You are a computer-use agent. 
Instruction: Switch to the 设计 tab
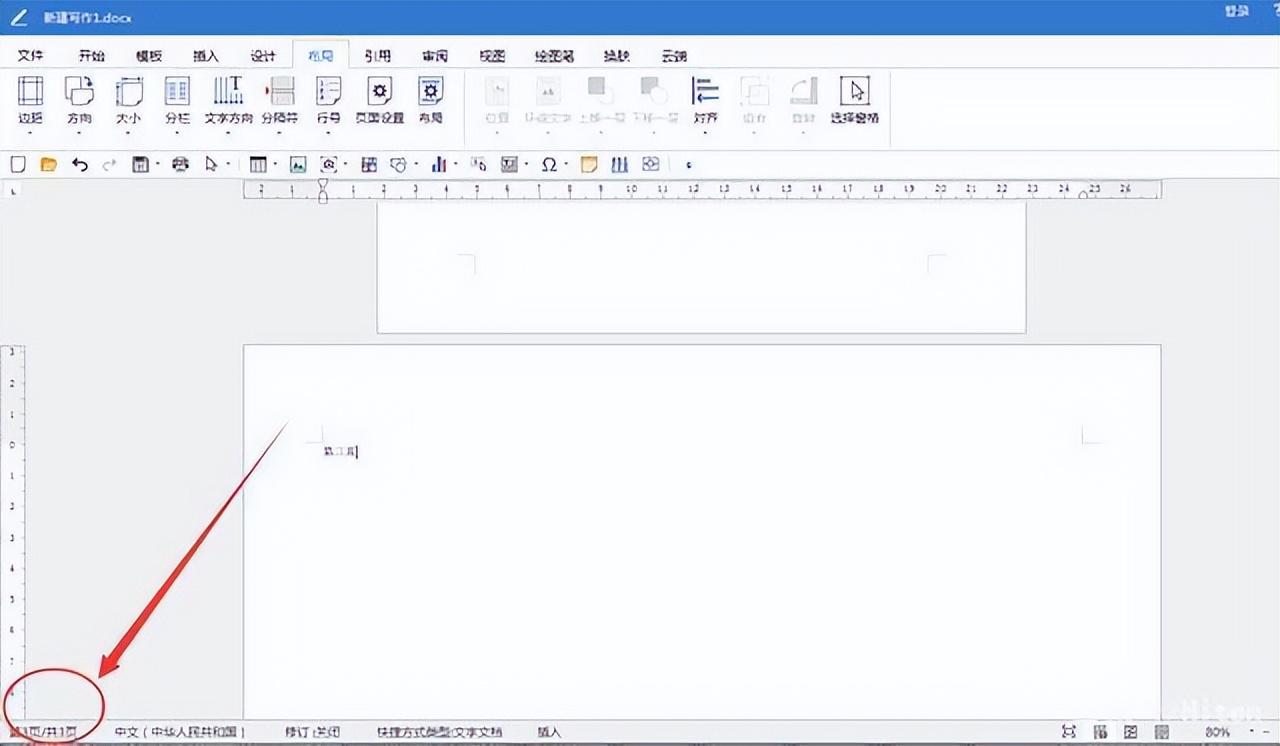(x=263, y=56)
